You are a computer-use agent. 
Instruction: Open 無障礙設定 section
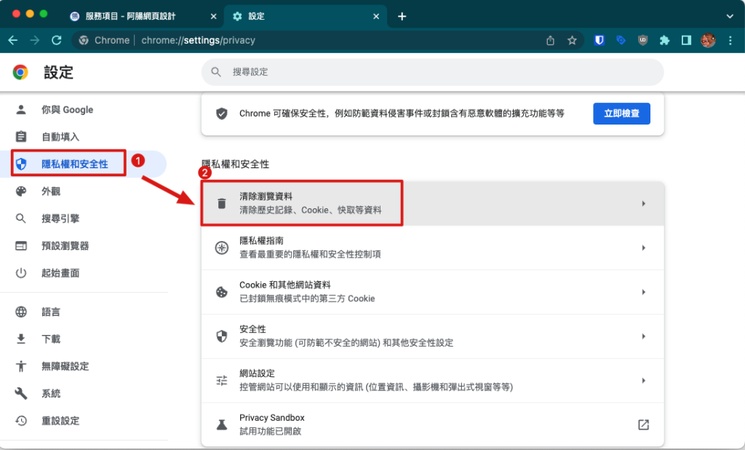tap(65, 366)
